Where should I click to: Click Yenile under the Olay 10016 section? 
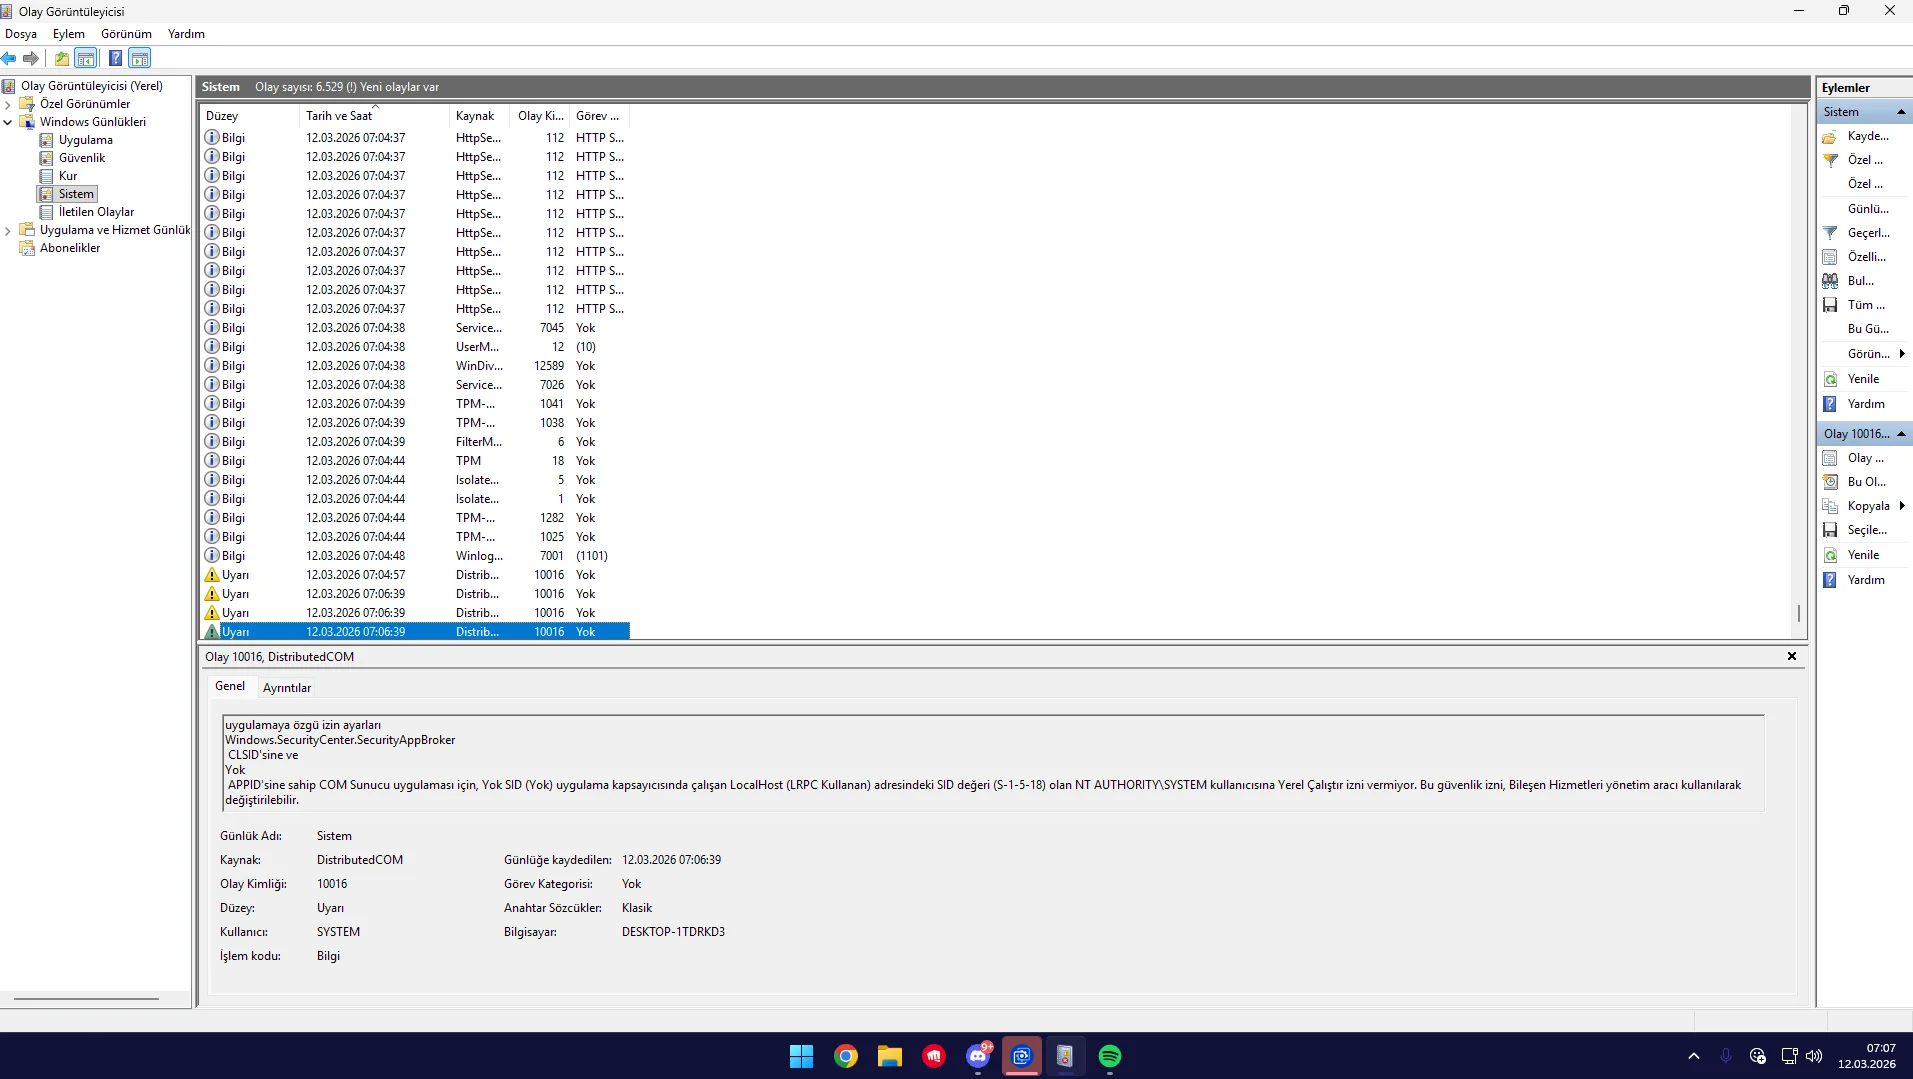[1864, 555]
